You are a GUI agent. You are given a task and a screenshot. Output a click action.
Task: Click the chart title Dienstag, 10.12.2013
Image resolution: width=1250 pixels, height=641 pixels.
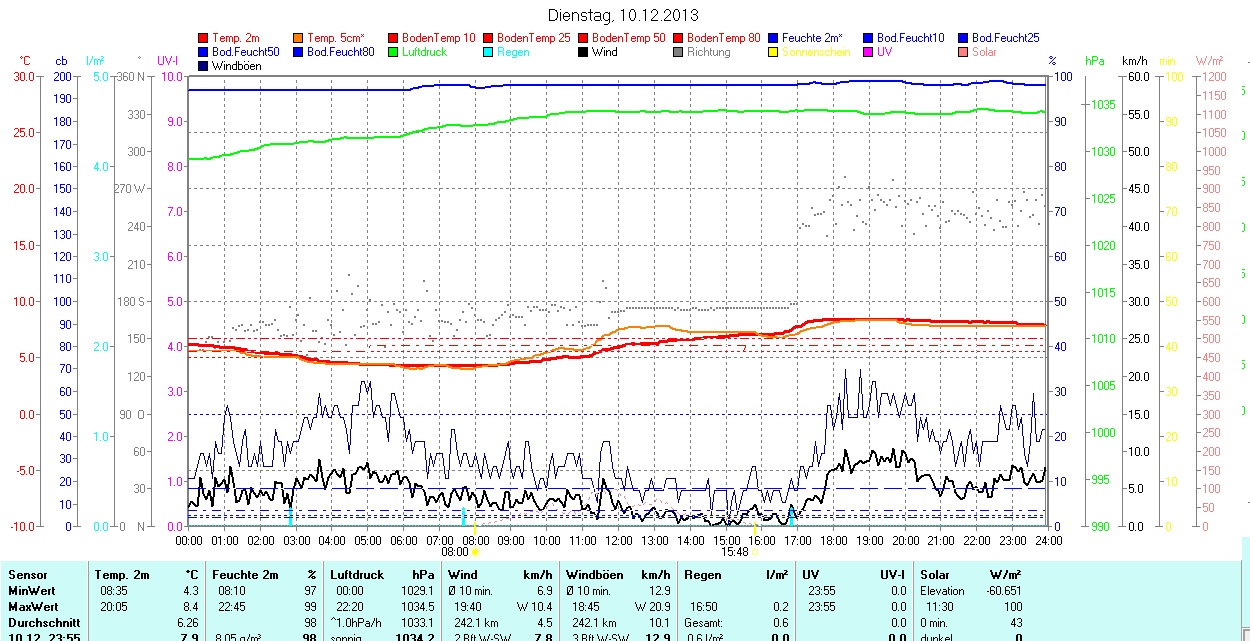(624, 15)
